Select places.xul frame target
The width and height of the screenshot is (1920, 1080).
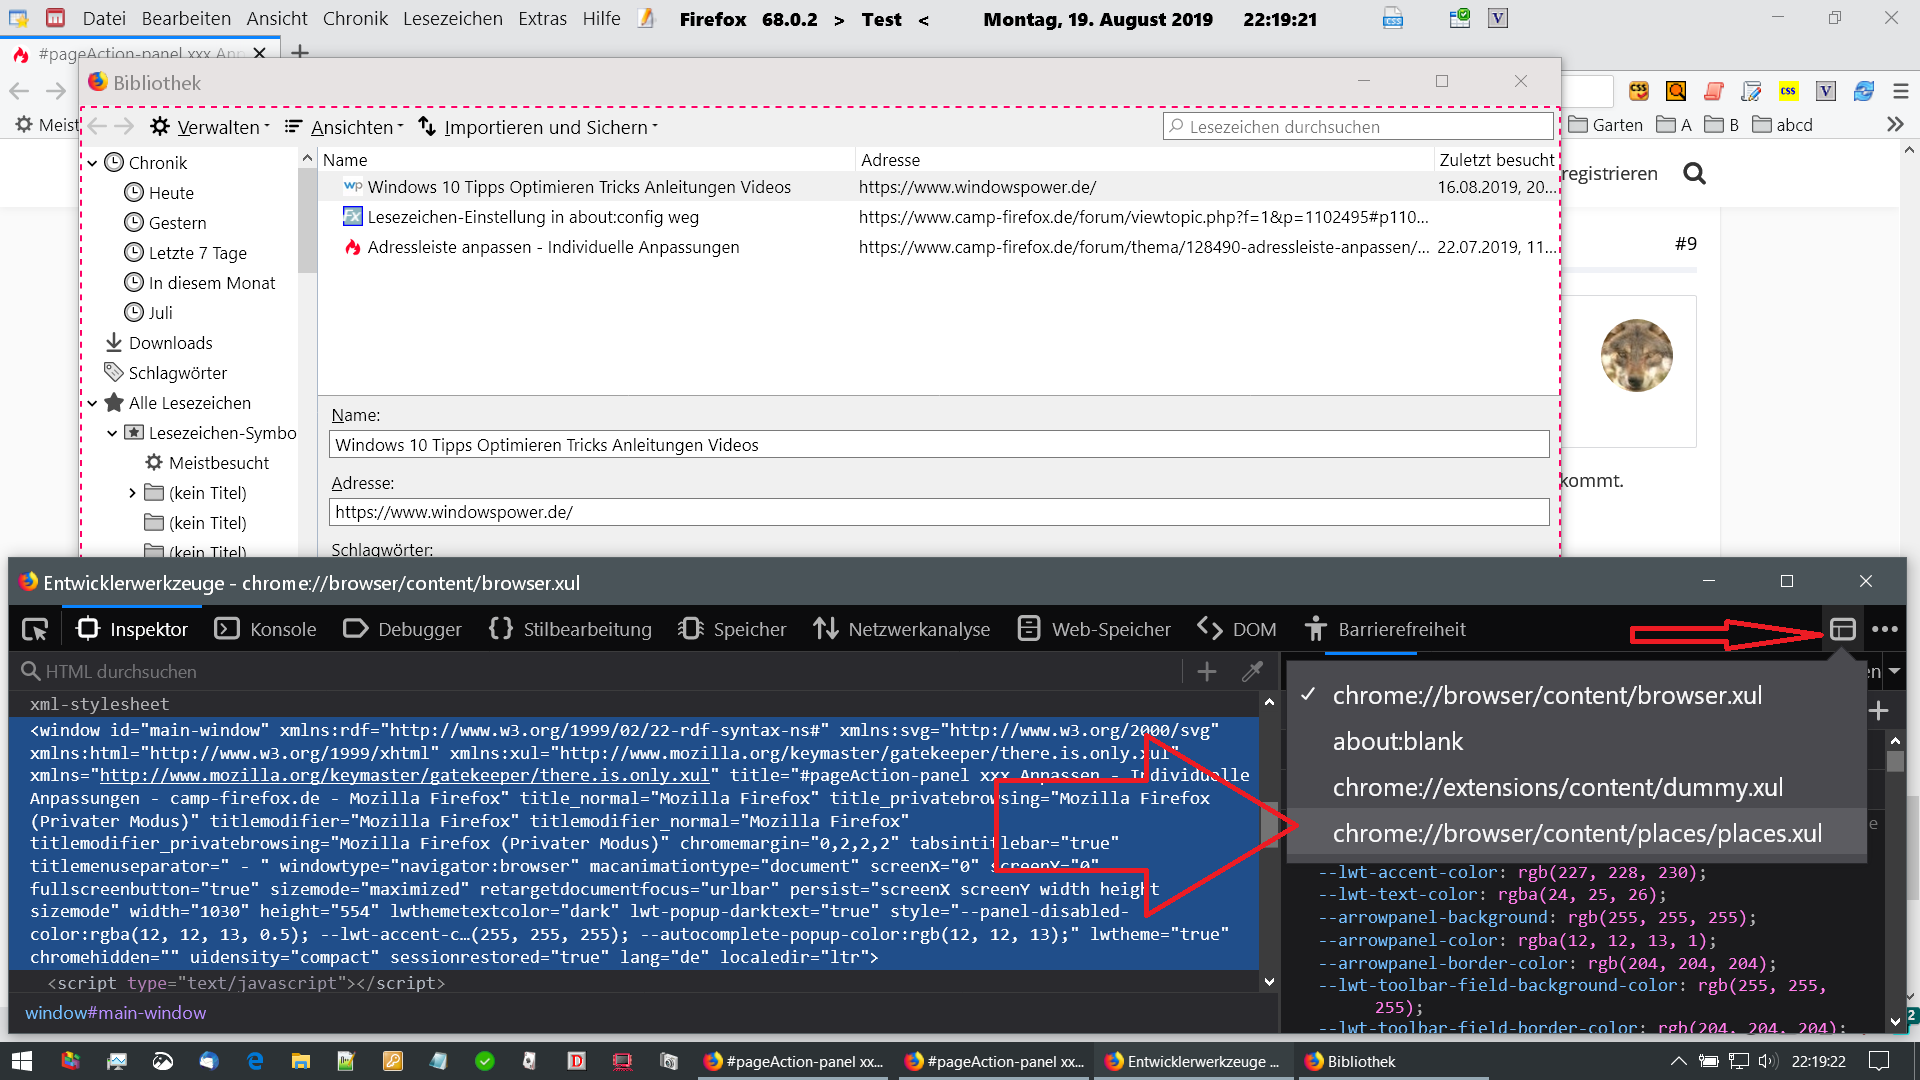click(1576, 833)
